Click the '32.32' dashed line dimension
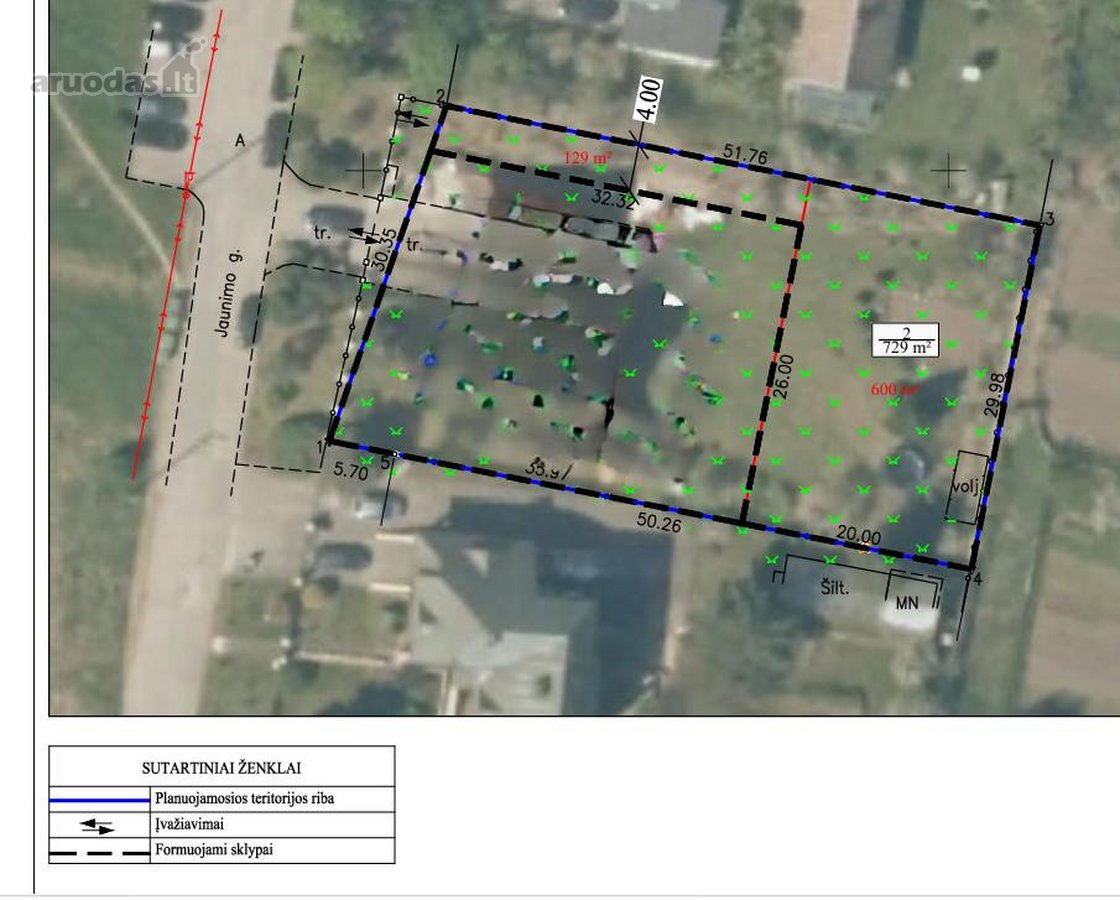The width and height of the screenshot is (1120, 900). [x=613, y=200]
